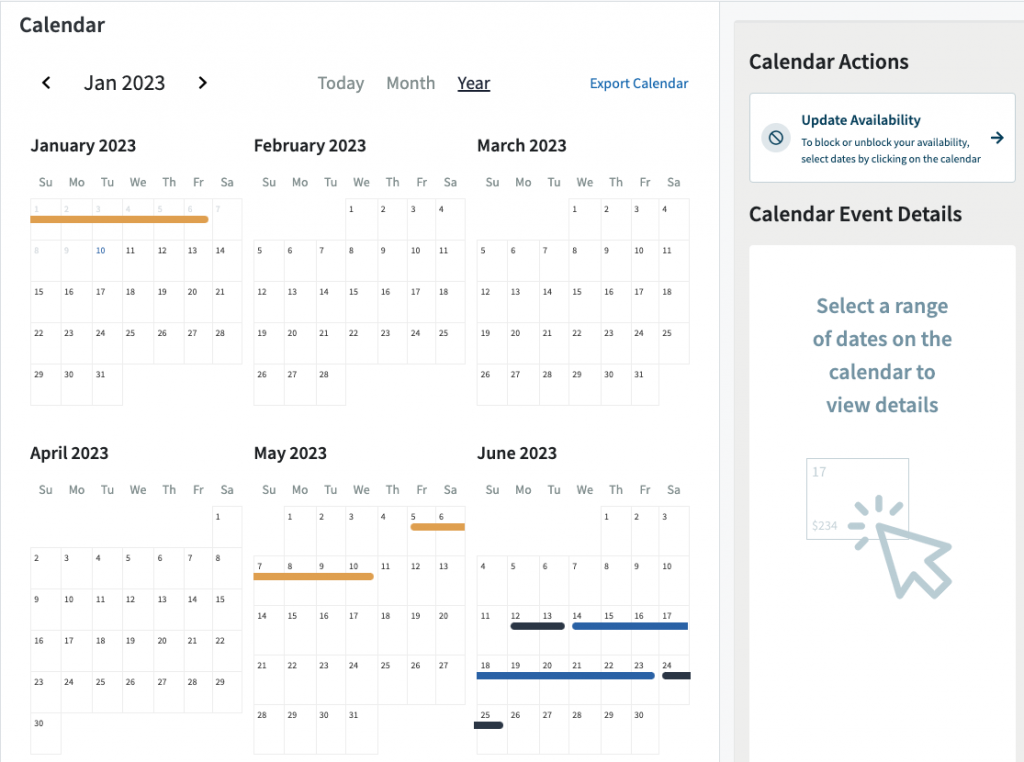Click the block icon in Update Availability
Viewport: 1024px width, 762px height.
click(776, 138)
